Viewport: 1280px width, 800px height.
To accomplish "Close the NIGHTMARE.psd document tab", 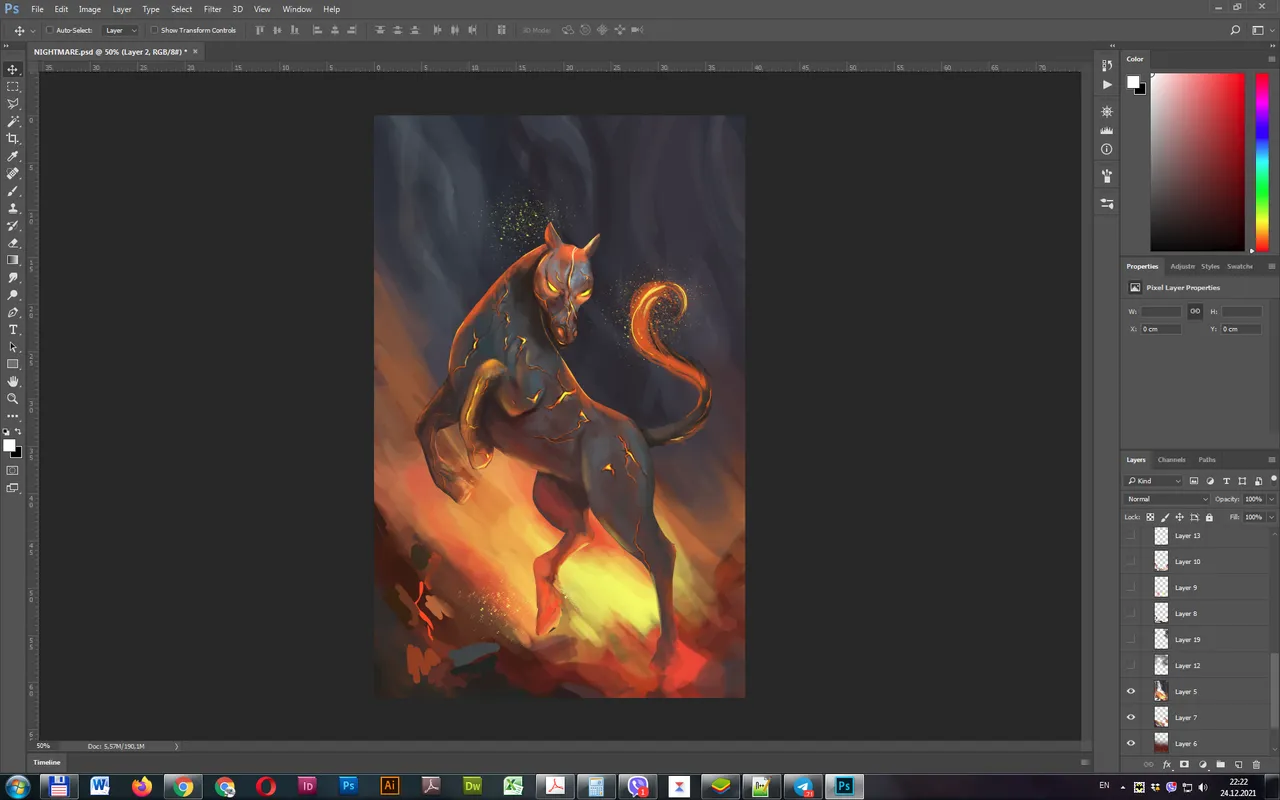I will coord(195,51).
